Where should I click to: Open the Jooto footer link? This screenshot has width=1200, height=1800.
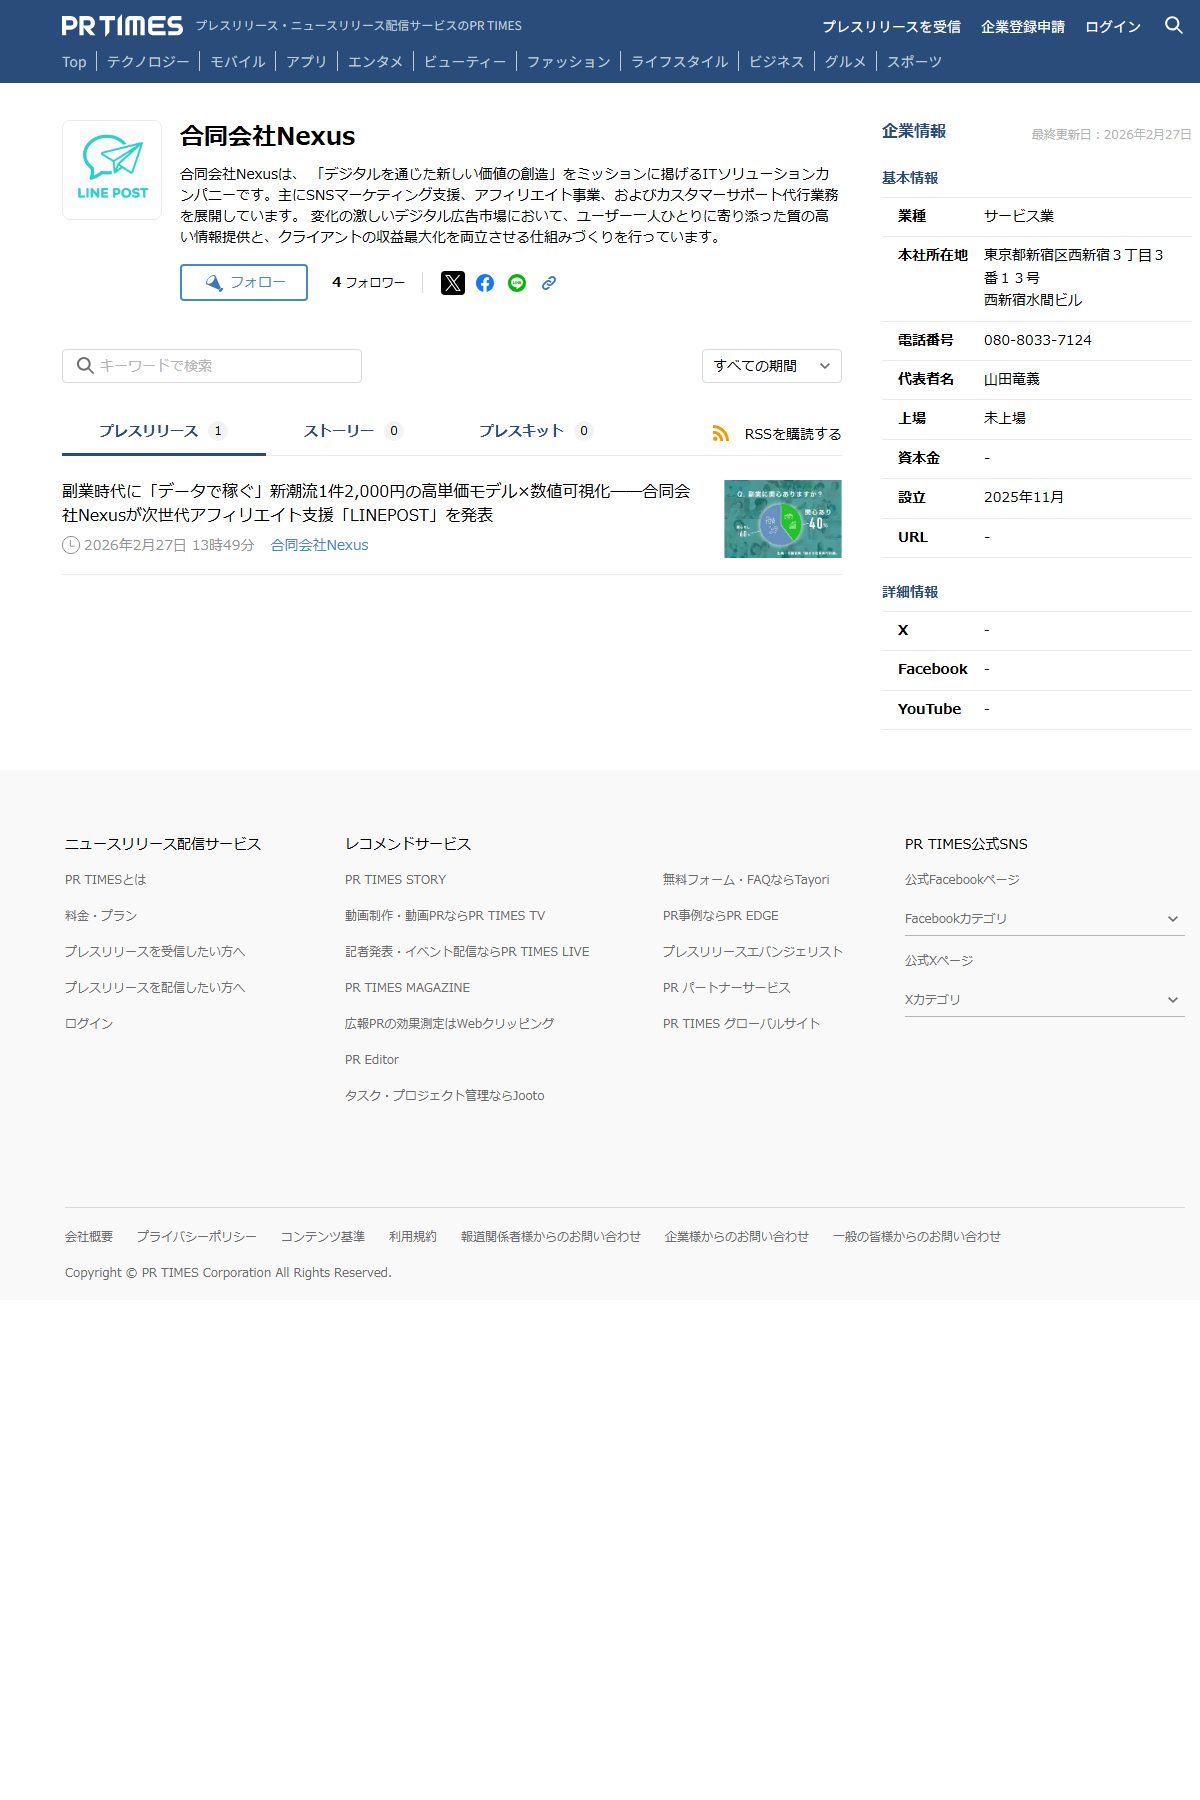point(445,1096)
